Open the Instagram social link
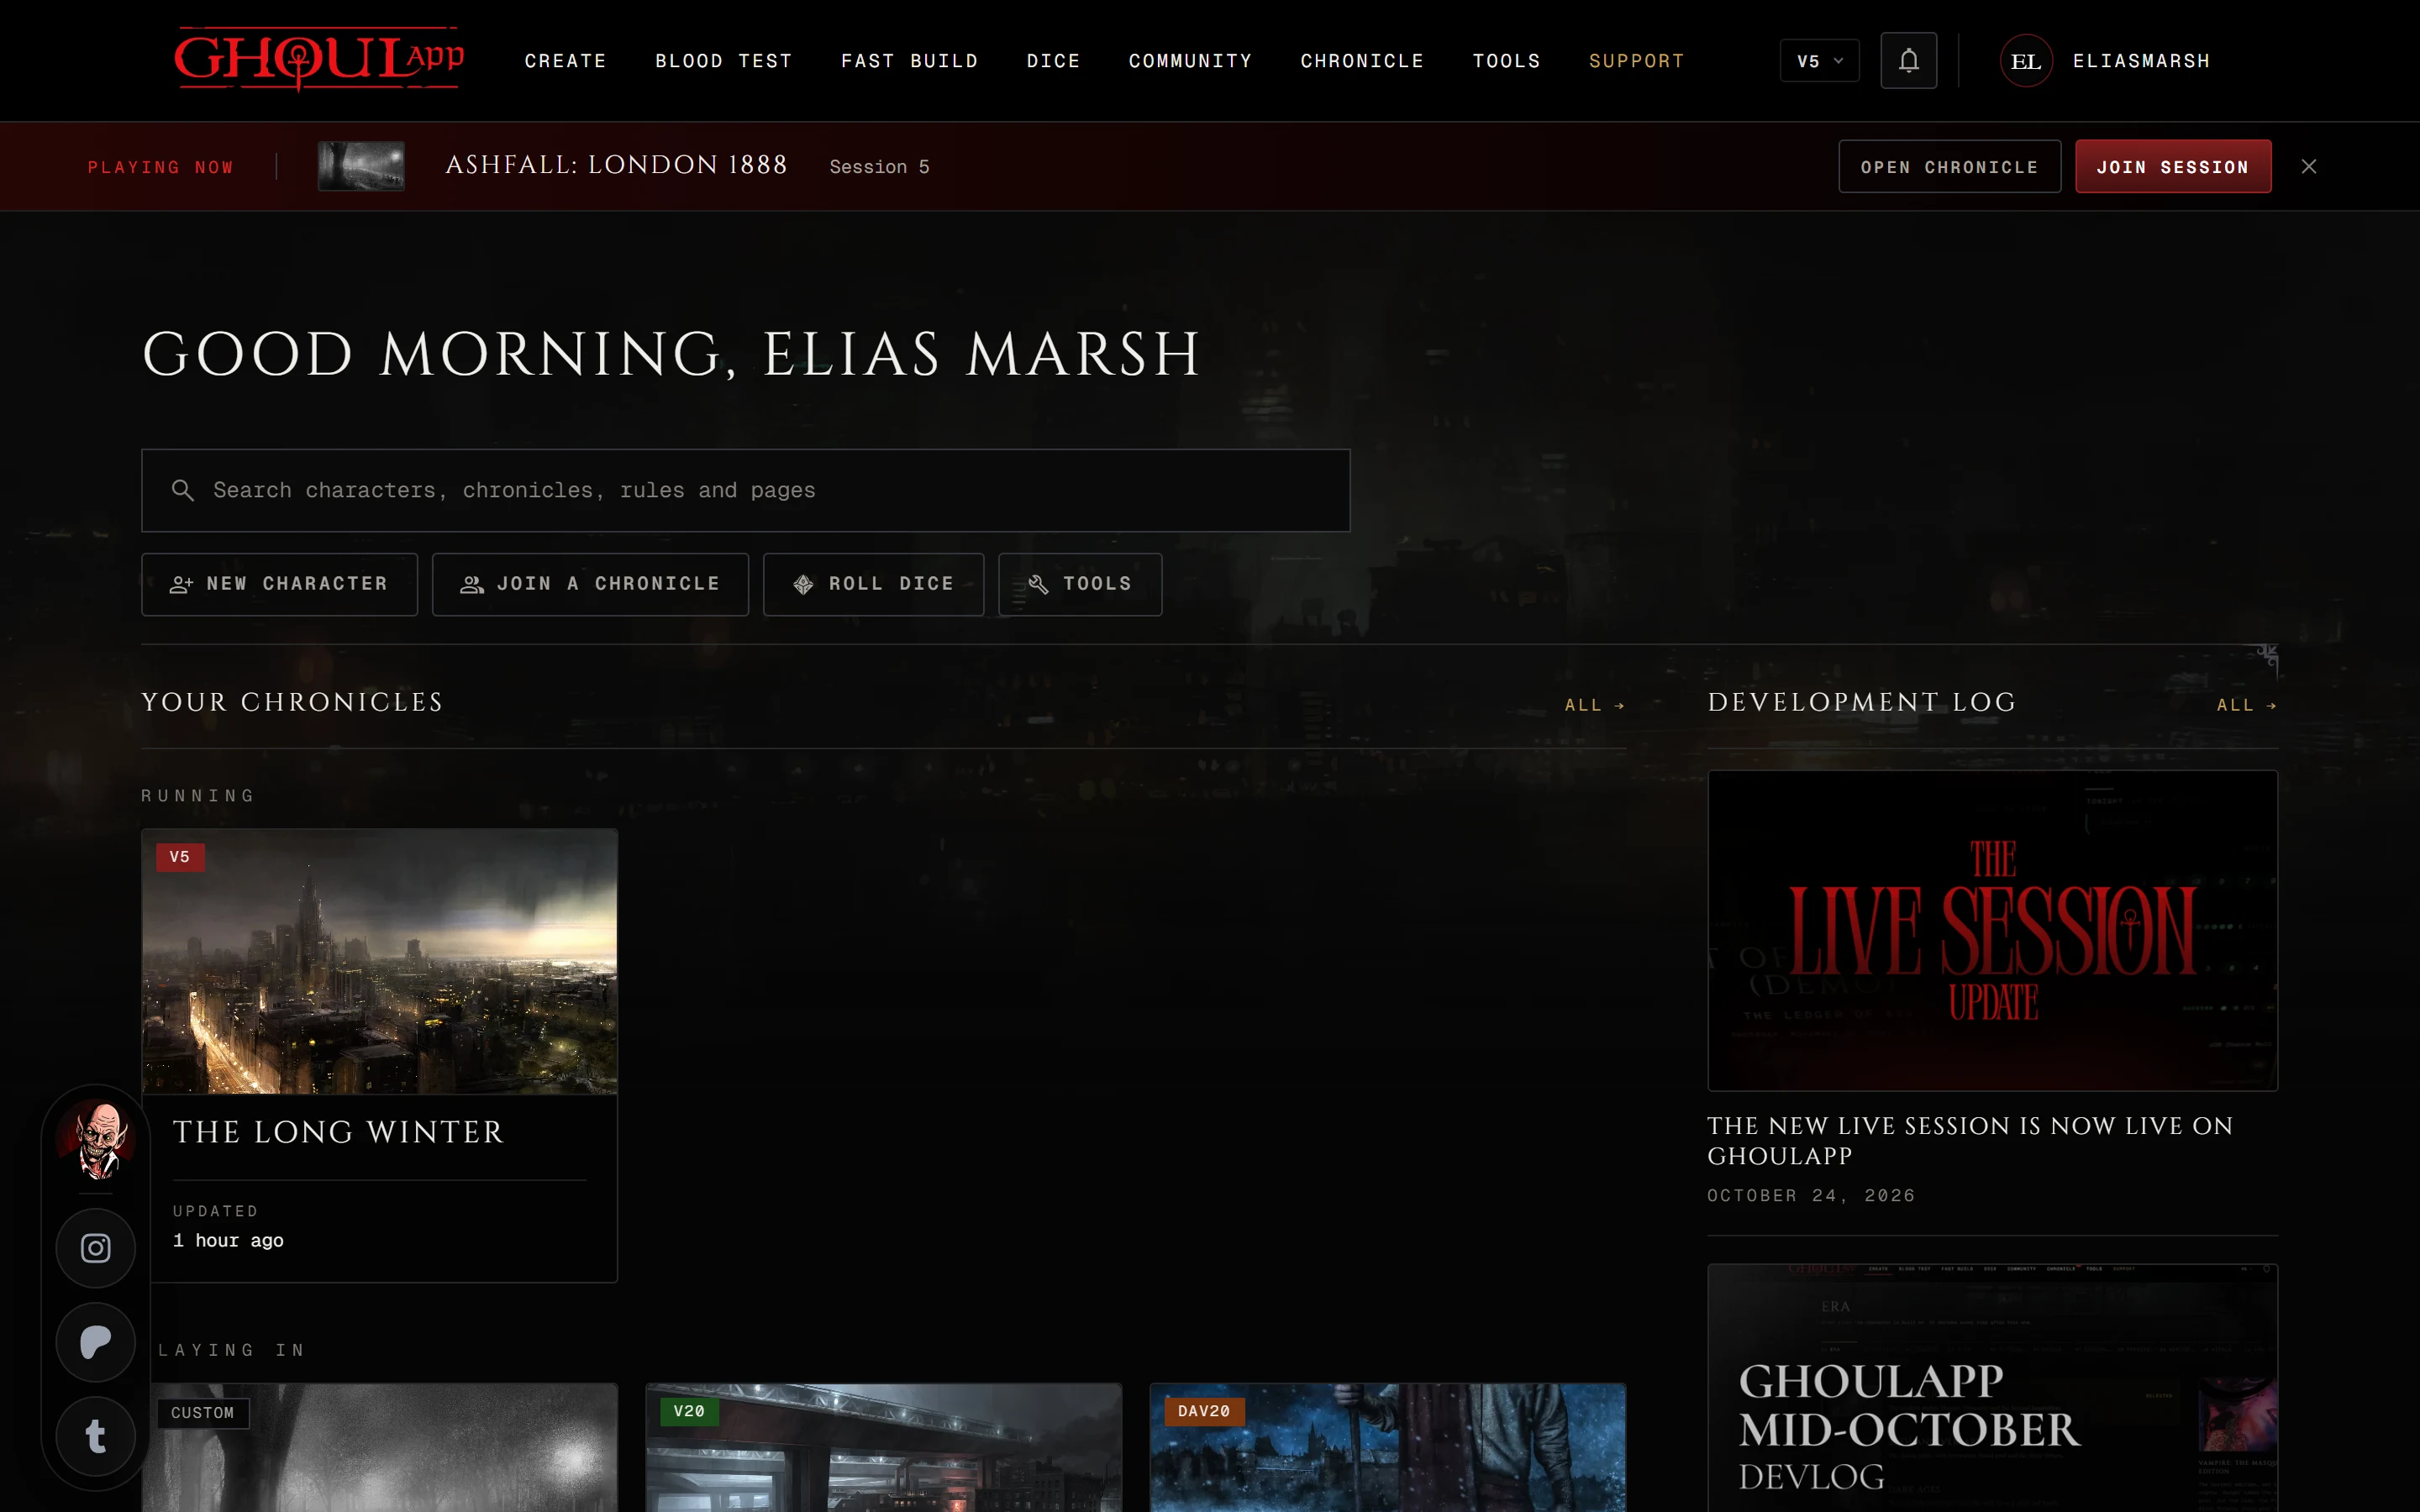Screen dimensions: 2420x1512 coord(96,1248)
